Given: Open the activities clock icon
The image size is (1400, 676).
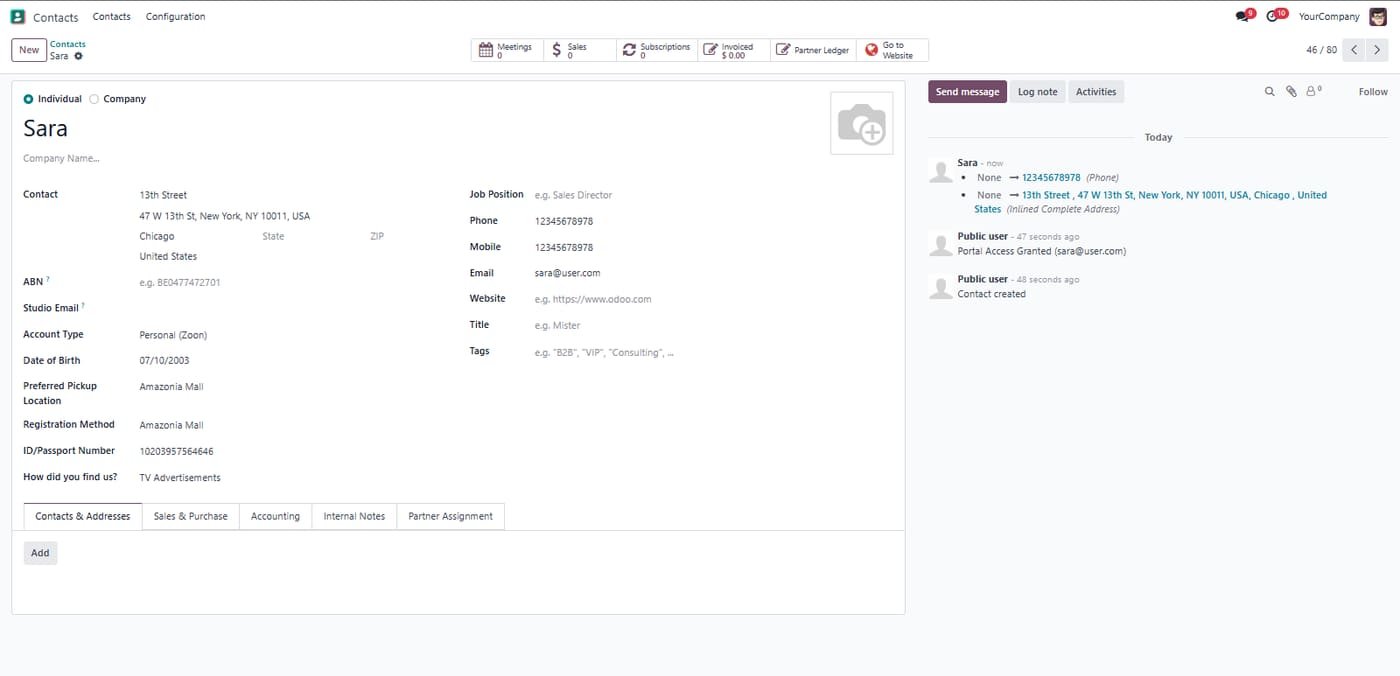Looking at the screenshot, I should 1274,16.
